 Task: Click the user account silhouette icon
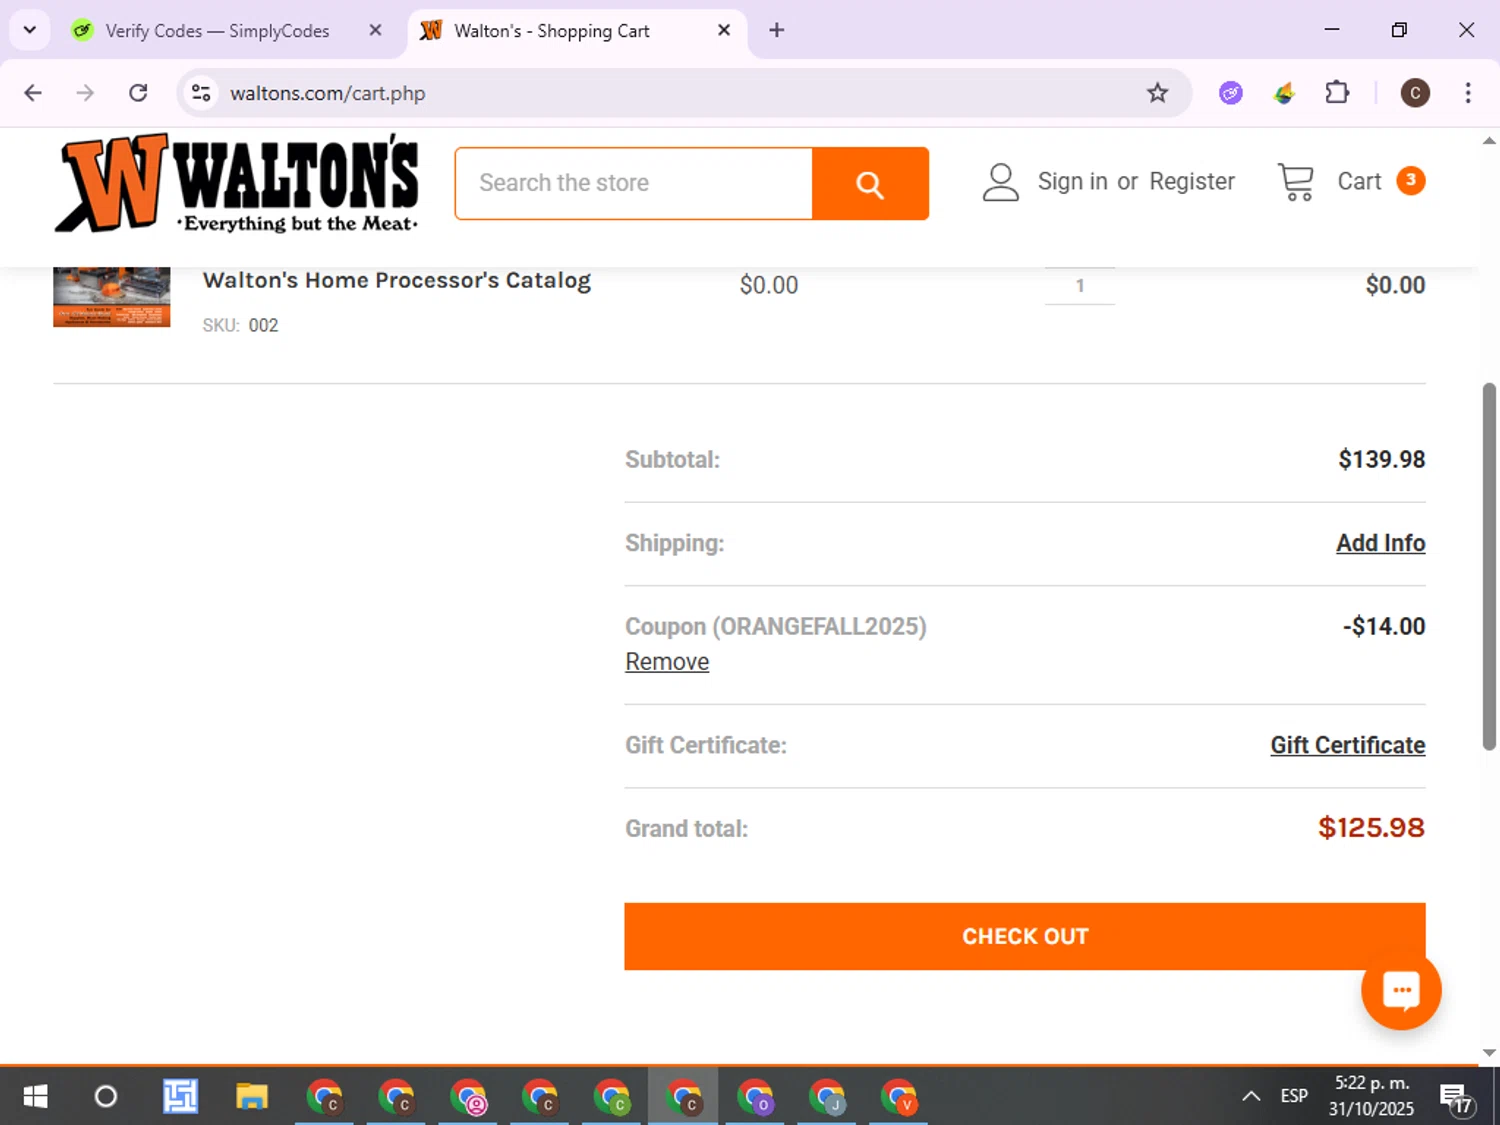click(x=1000, y=182)
